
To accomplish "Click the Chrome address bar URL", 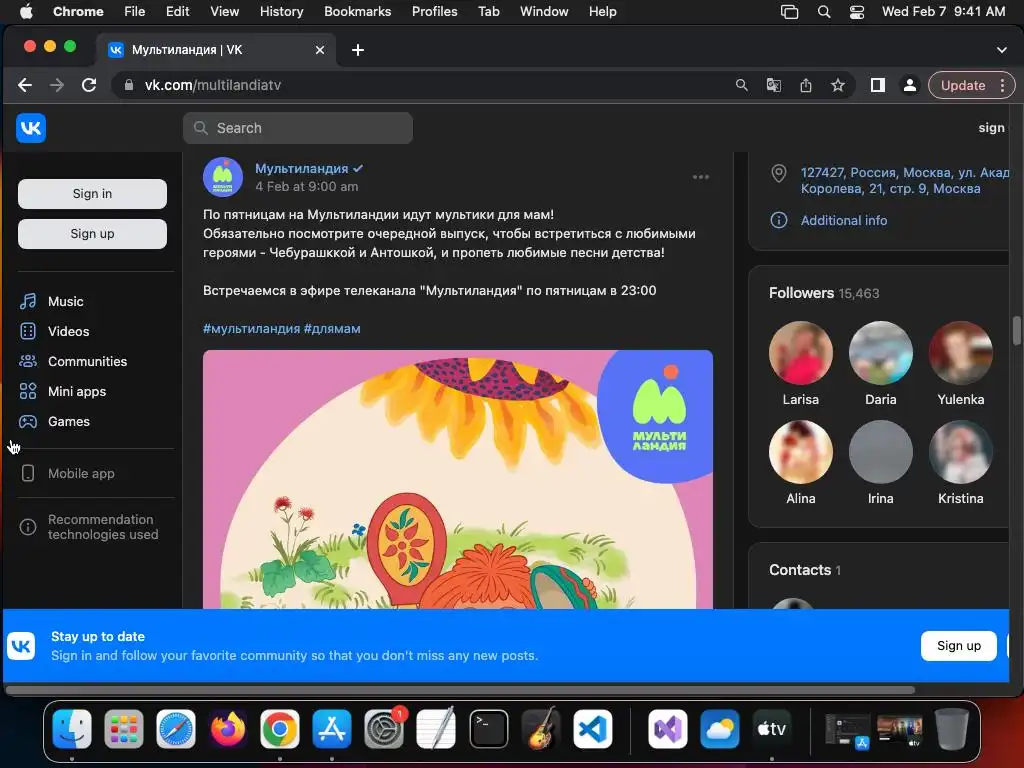I will pos(213,85).
